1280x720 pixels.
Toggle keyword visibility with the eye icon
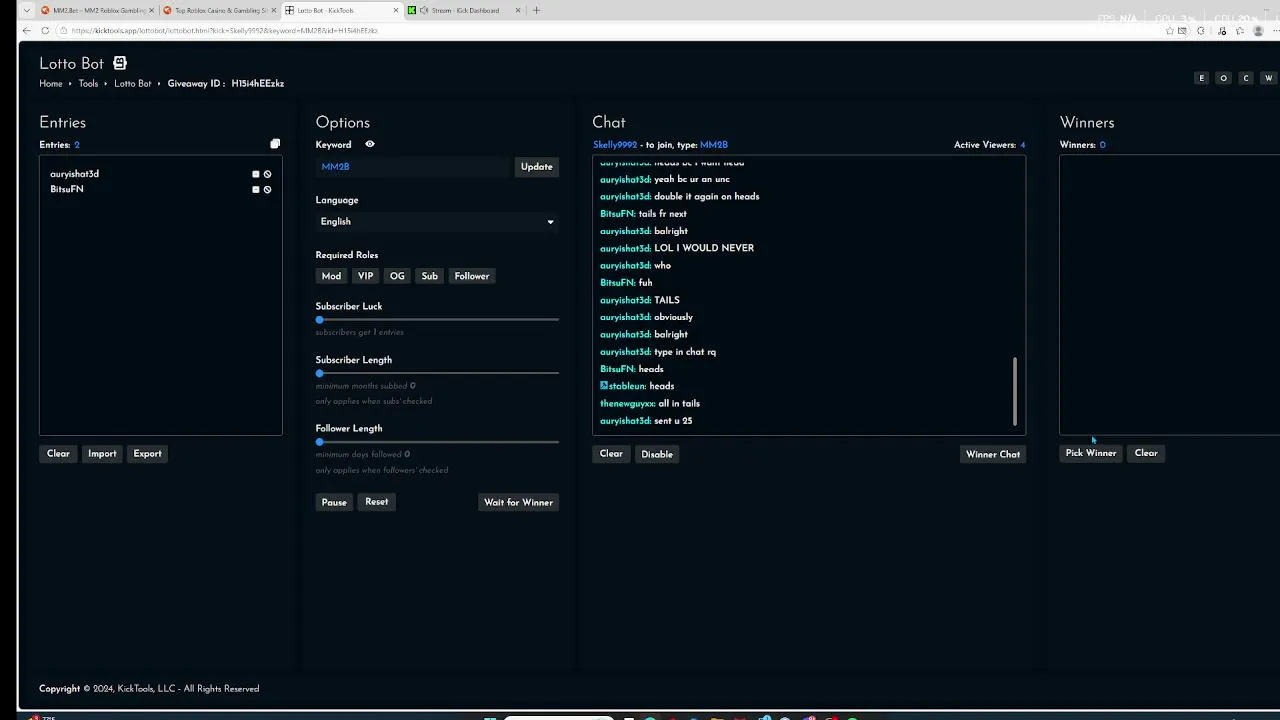point(370,144)
